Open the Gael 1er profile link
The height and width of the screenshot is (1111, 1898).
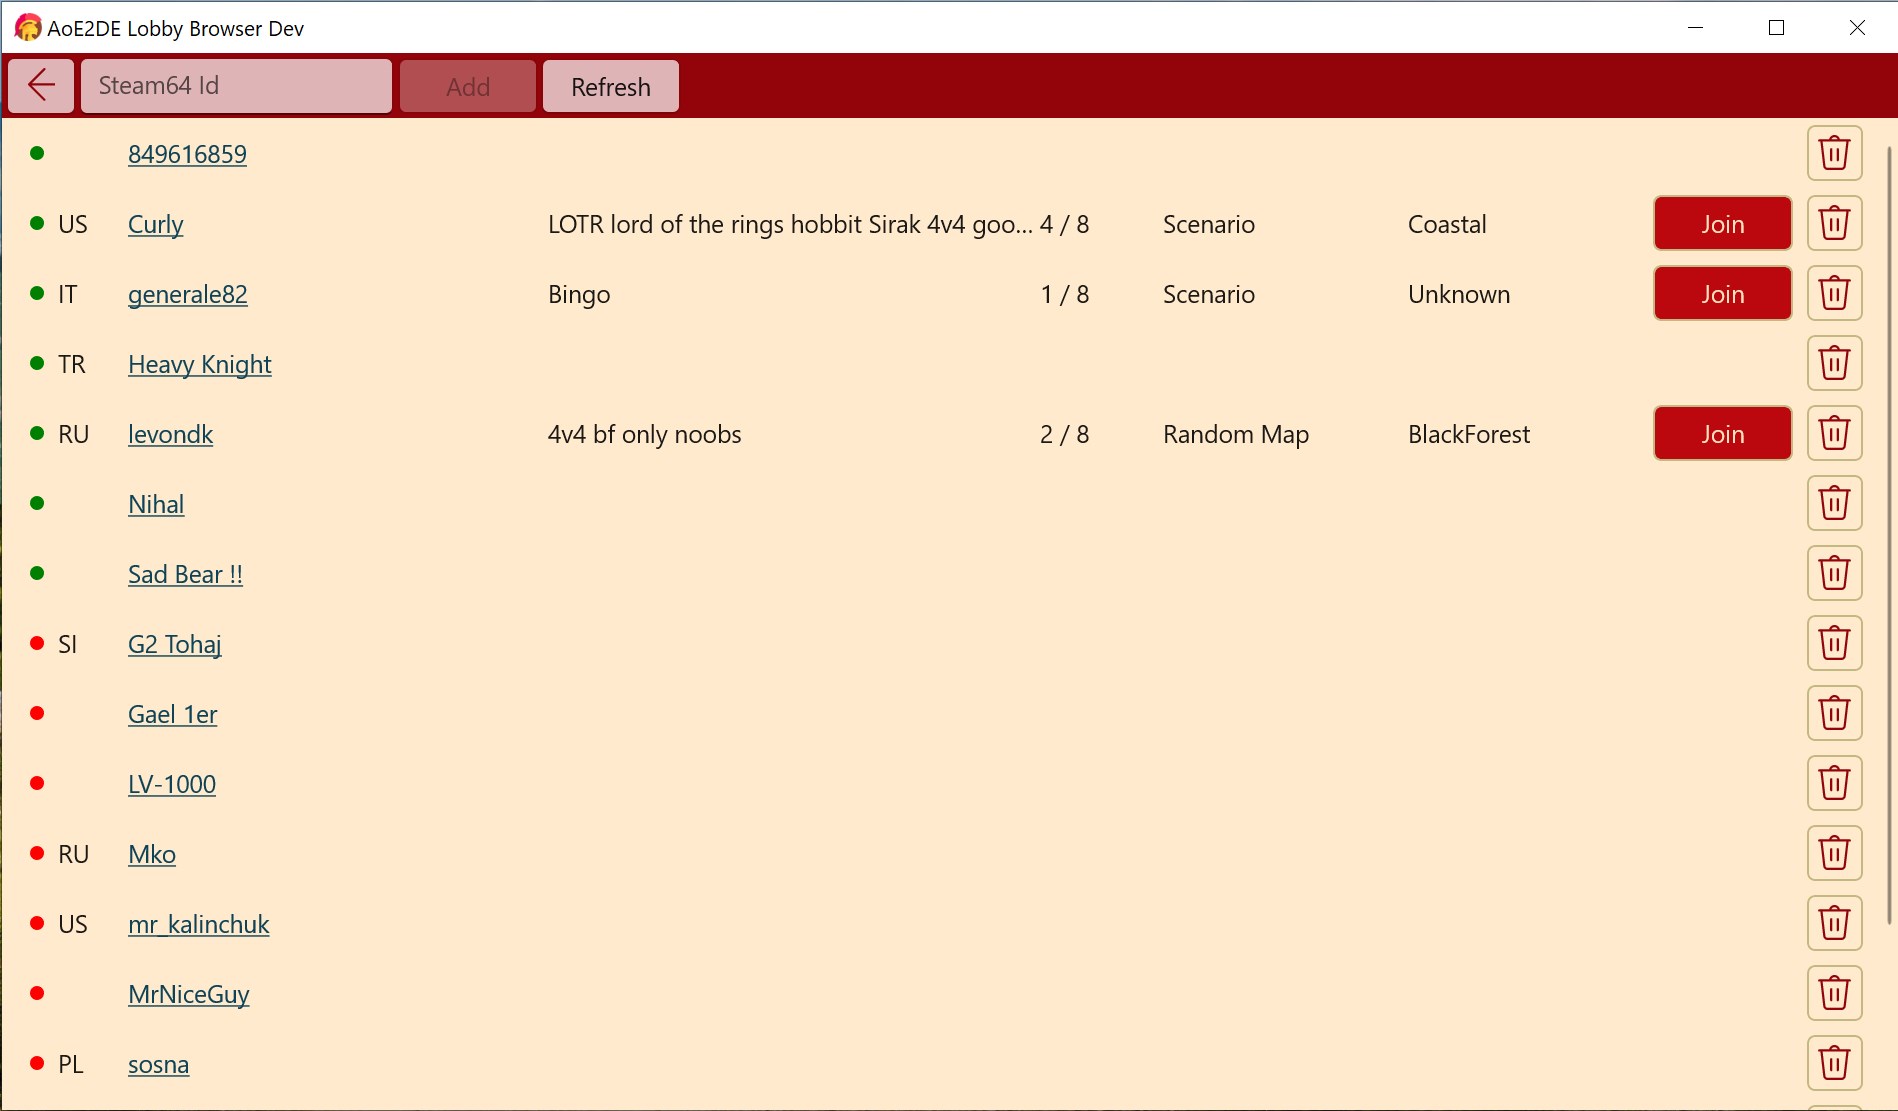click(173, 714)
